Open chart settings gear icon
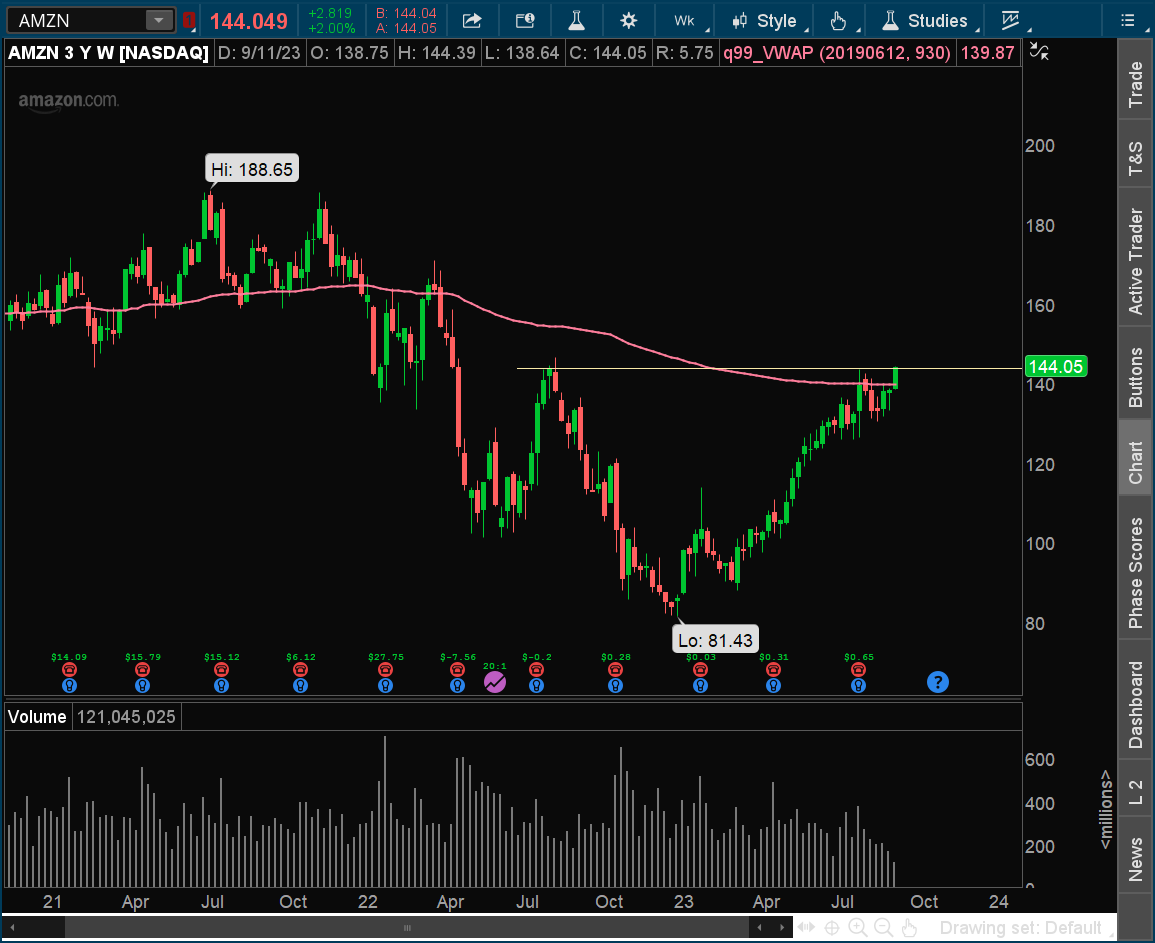Viewport: 1155px width, 943px height. point(628,21)
